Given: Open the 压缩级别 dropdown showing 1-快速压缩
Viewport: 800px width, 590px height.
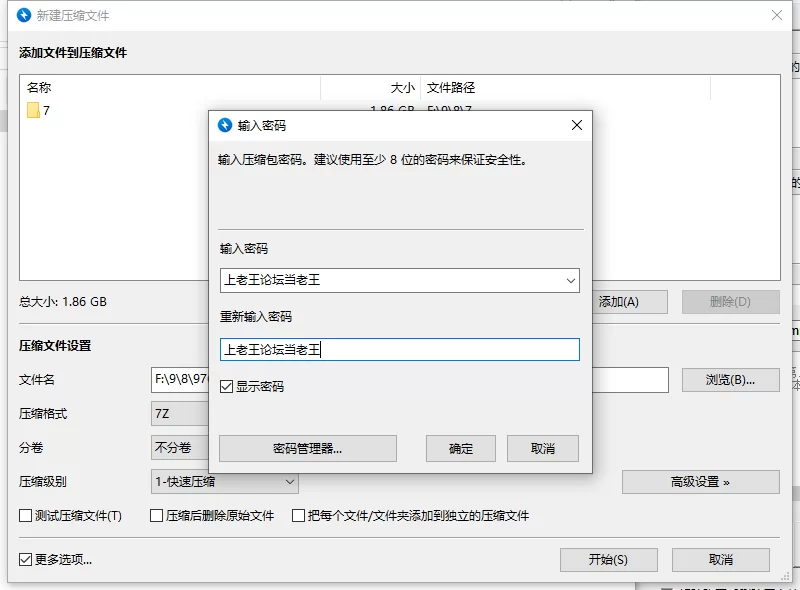Looking at the screenshot, I should 224,482.
